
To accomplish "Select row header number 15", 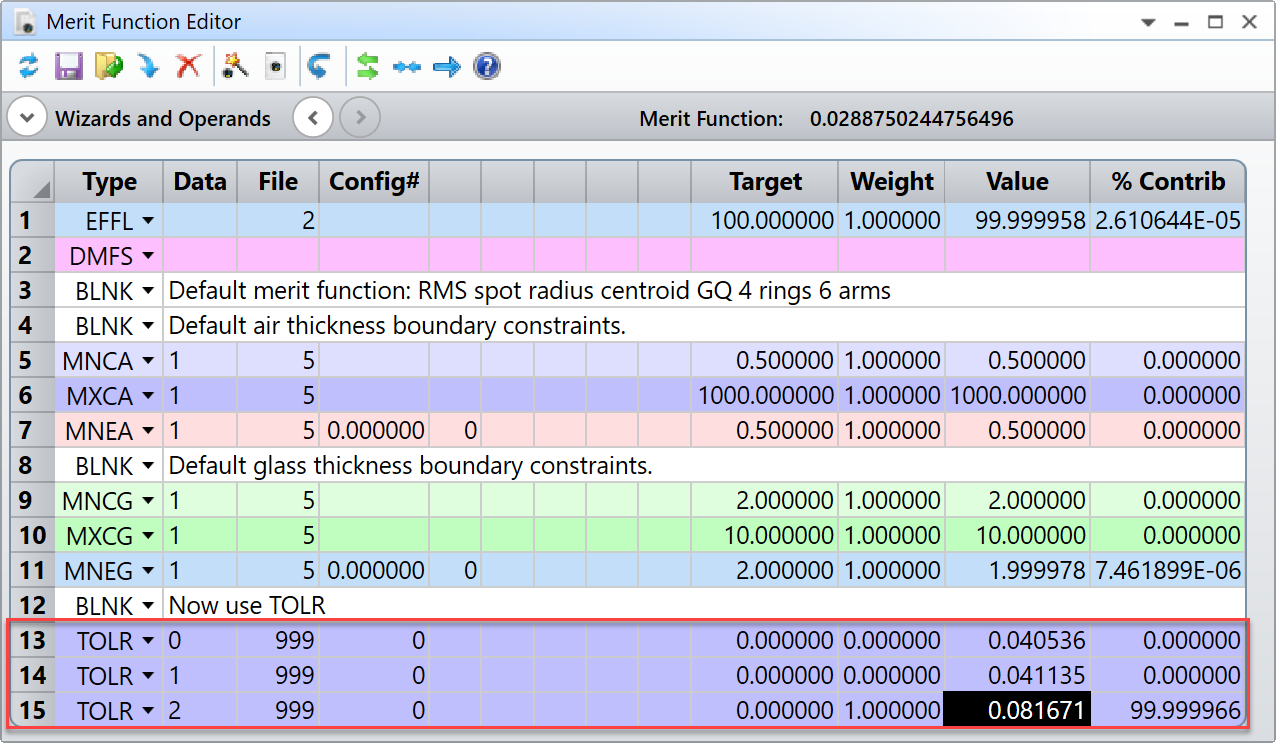I will (32, 711).
